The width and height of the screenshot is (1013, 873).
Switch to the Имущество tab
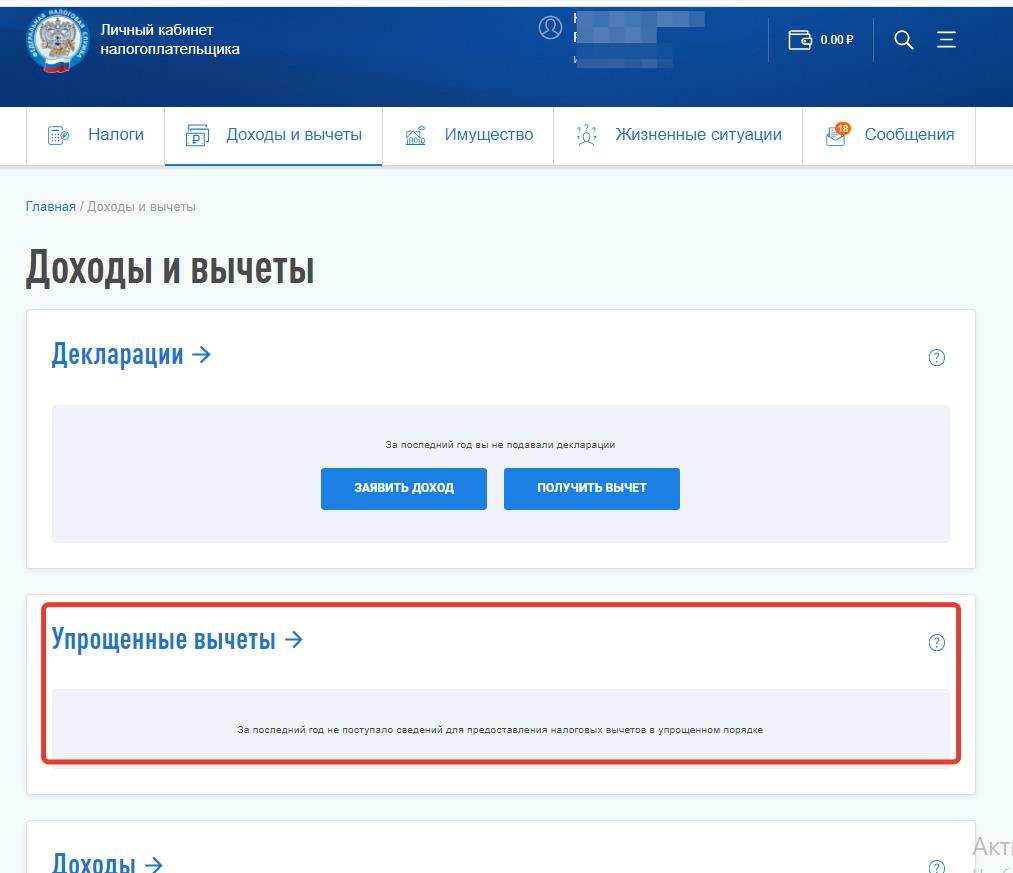pyautogui.click(x=488, y=135)
